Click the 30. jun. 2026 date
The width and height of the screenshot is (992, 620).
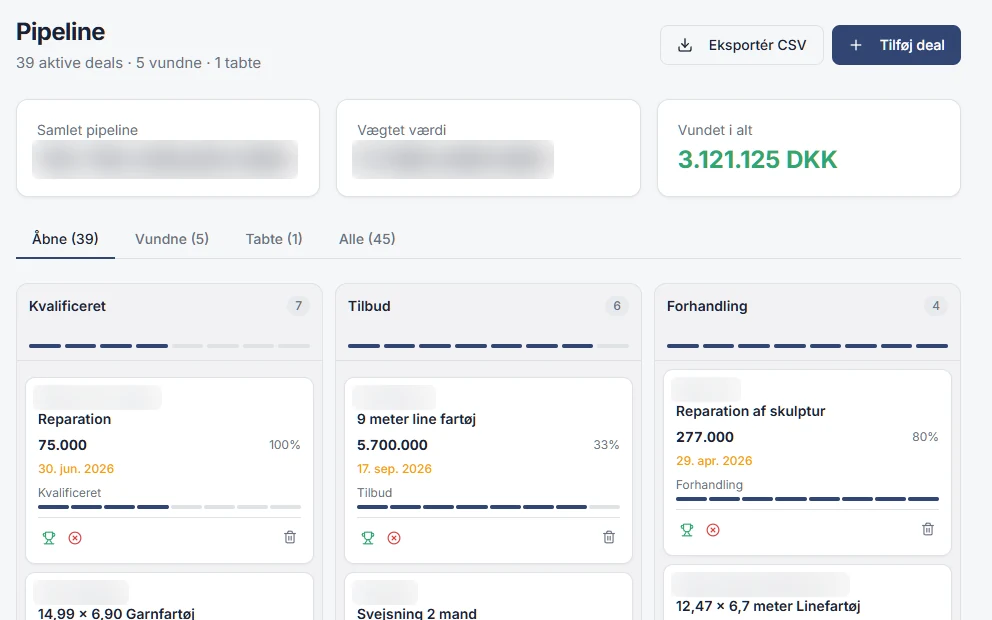click(x=76, y=469)
